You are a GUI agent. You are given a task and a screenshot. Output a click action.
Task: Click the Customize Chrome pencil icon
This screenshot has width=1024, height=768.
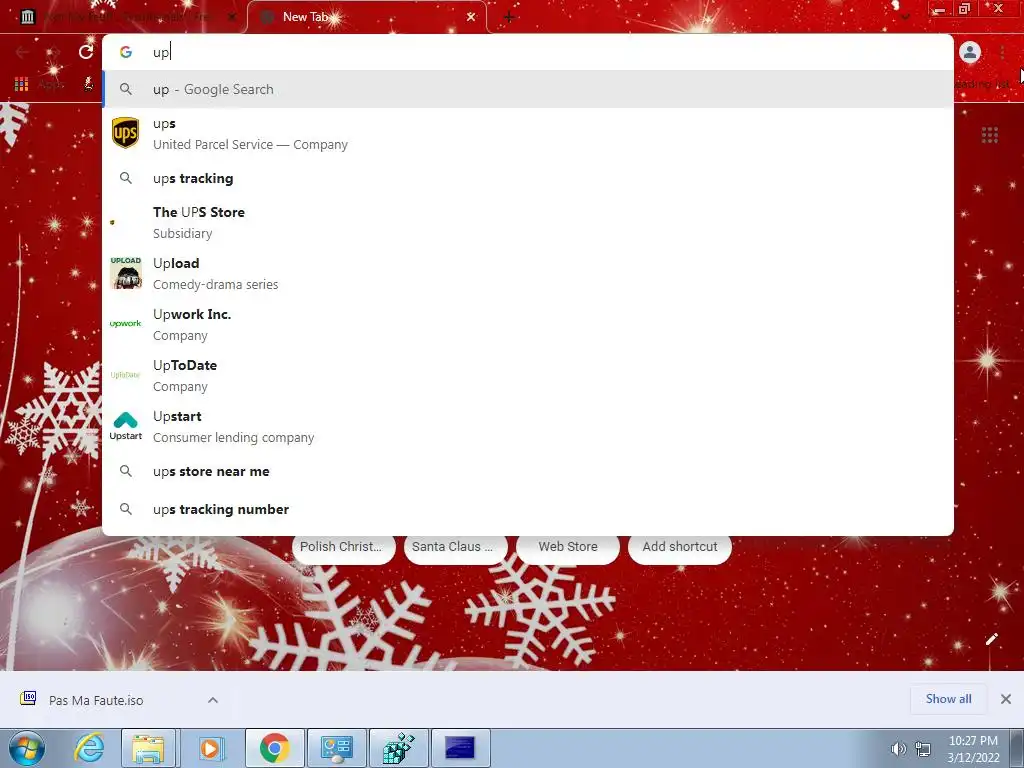[991, 639]
